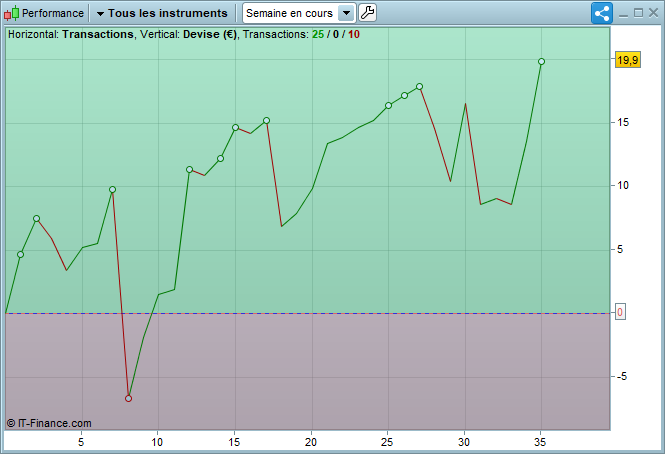The height and width of the screenshot is (454, 665).
Task: Select the lowest red data point at transaction 8
Action: pyautogui.click(x=129, y=398)
